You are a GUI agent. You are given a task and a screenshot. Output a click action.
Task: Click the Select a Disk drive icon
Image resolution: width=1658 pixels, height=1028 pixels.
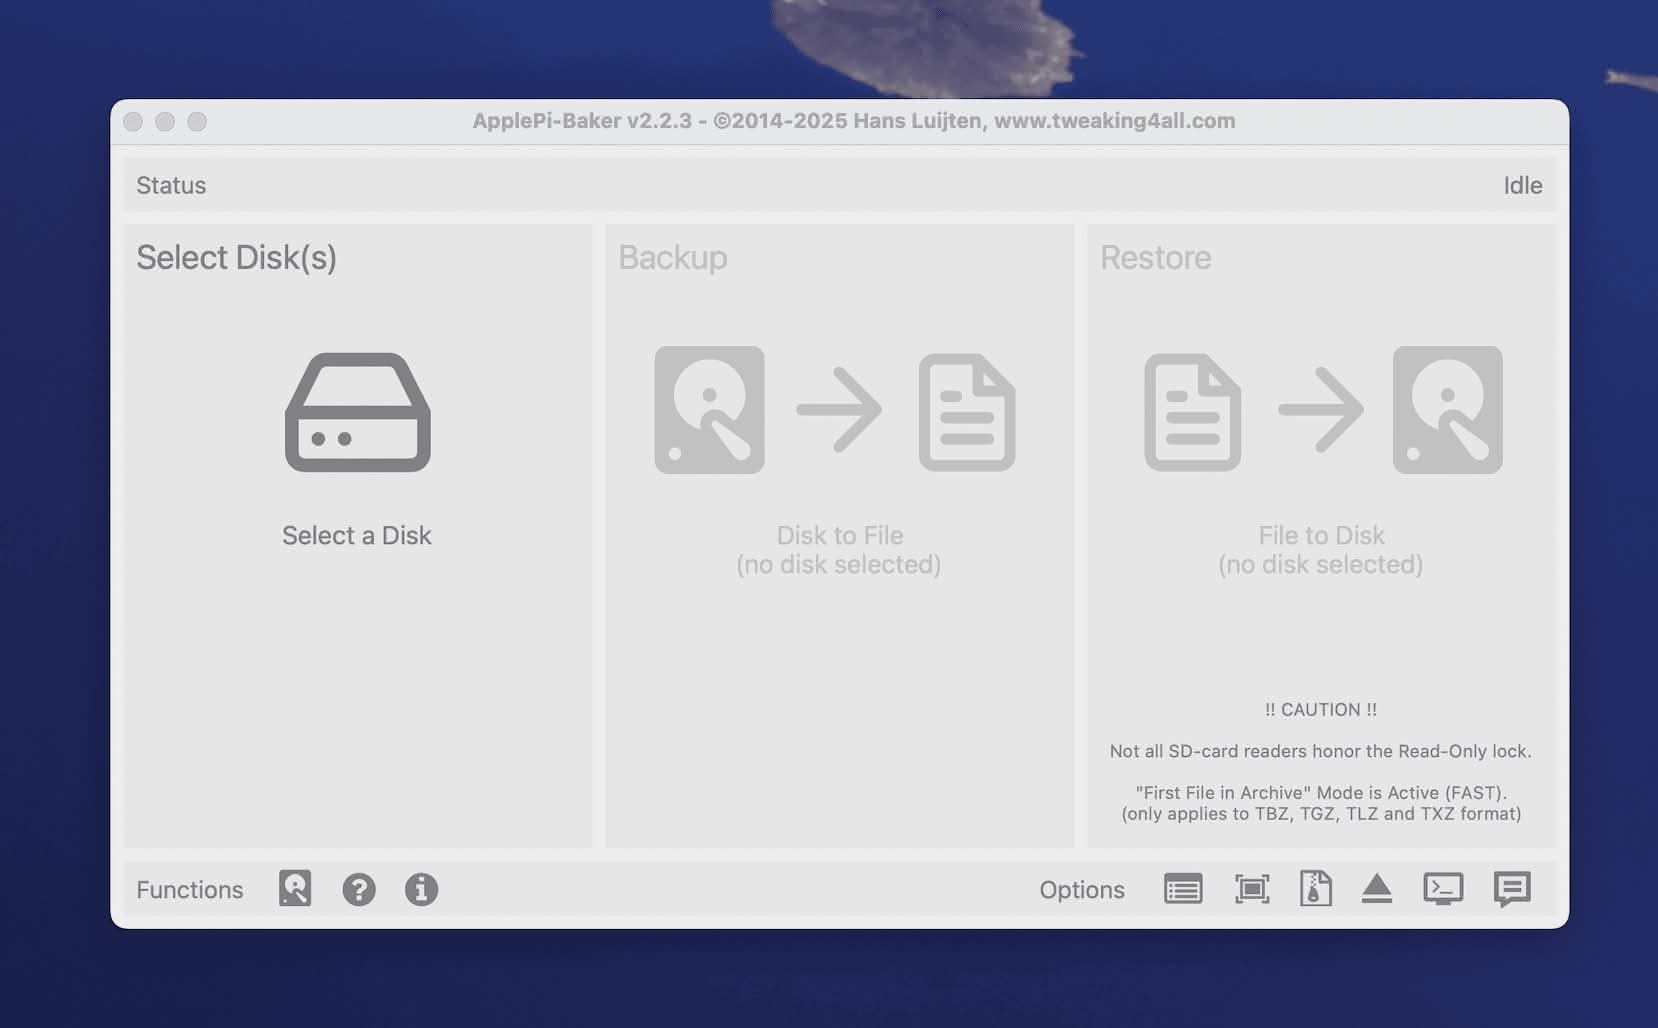tap(357, 412)
